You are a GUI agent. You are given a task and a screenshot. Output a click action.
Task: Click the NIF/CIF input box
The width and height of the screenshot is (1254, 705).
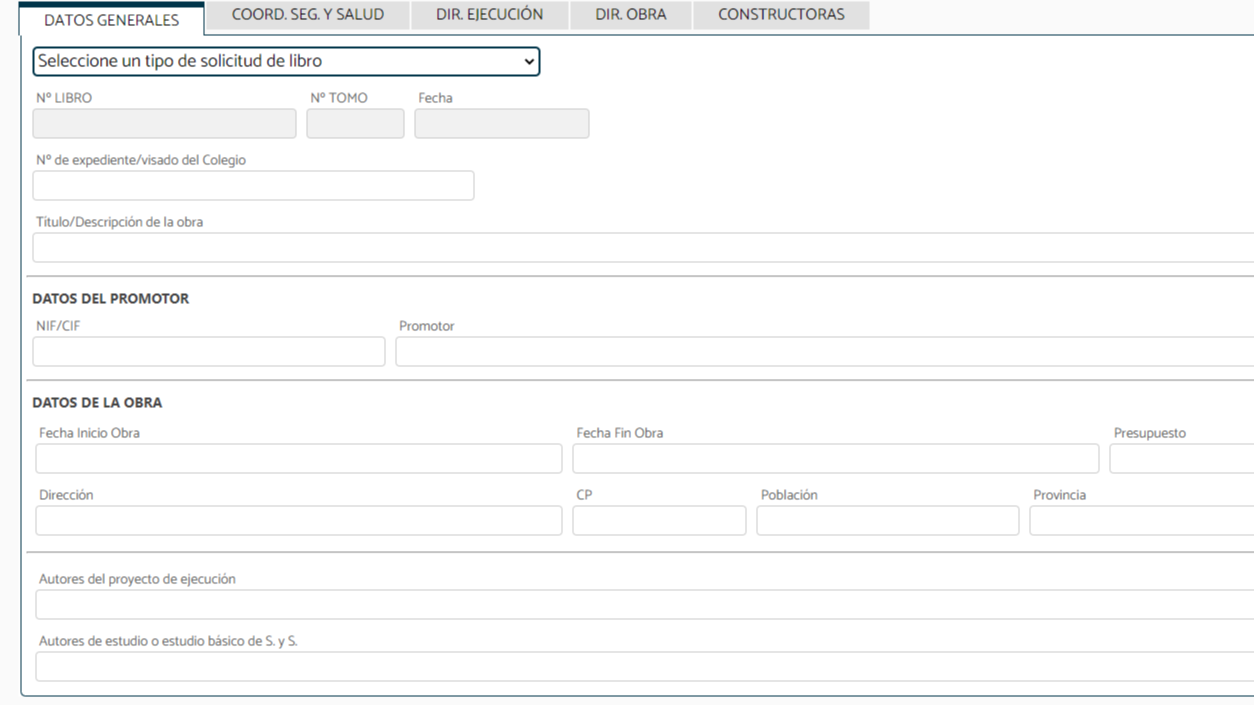point(208,352)
